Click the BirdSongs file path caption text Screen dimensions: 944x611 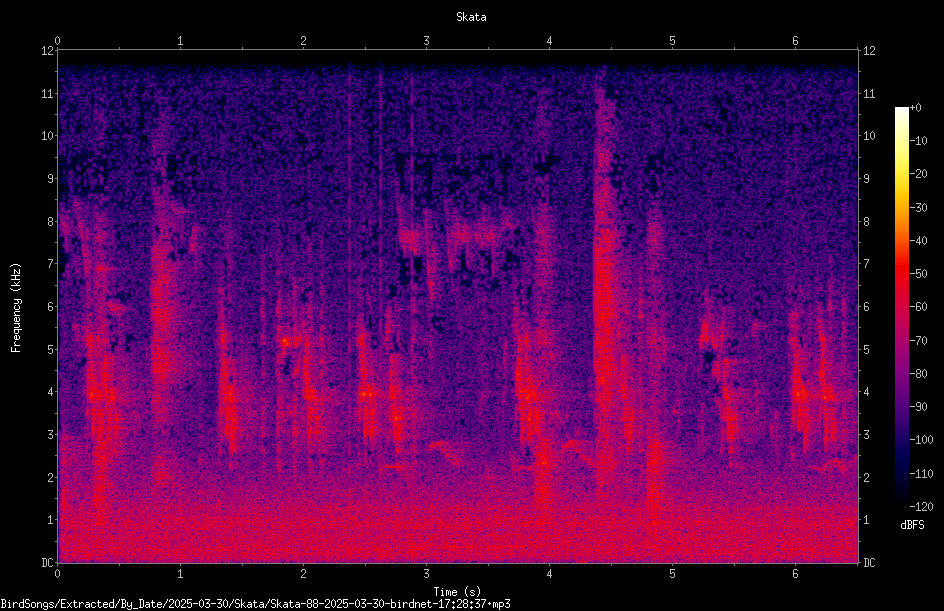pyautogui.click(x=255, y=604)
